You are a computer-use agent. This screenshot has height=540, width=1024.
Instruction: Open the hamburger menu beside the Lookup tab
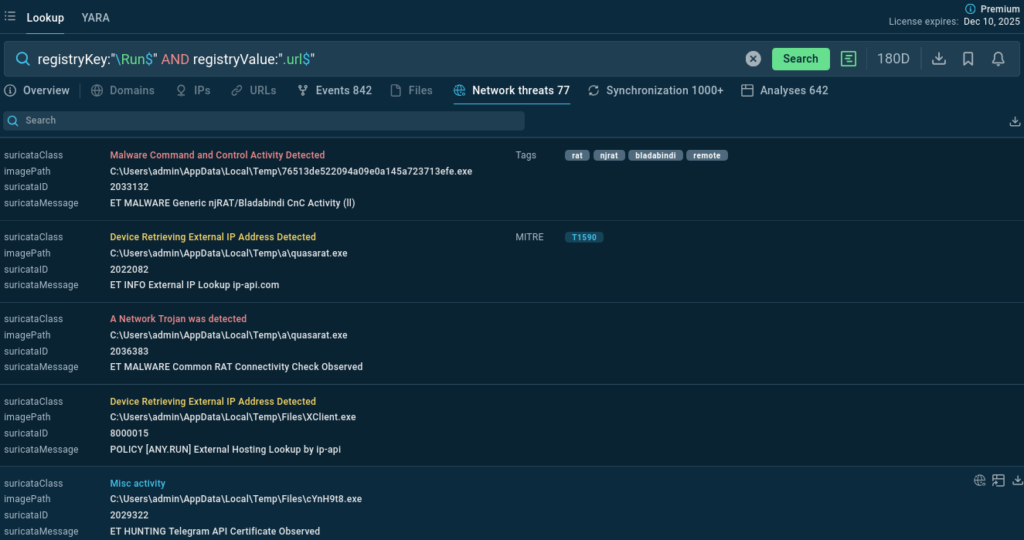coord(10,17)
